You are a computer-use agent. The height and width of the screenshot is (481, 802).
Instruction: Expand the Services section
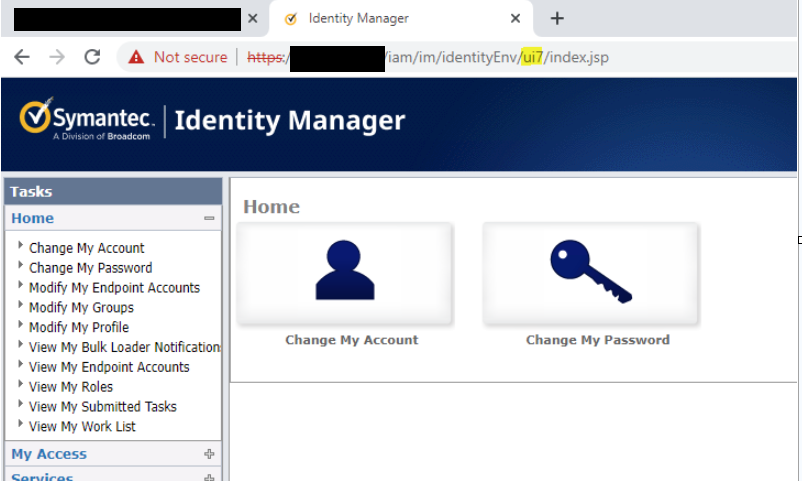click(209, 477)
